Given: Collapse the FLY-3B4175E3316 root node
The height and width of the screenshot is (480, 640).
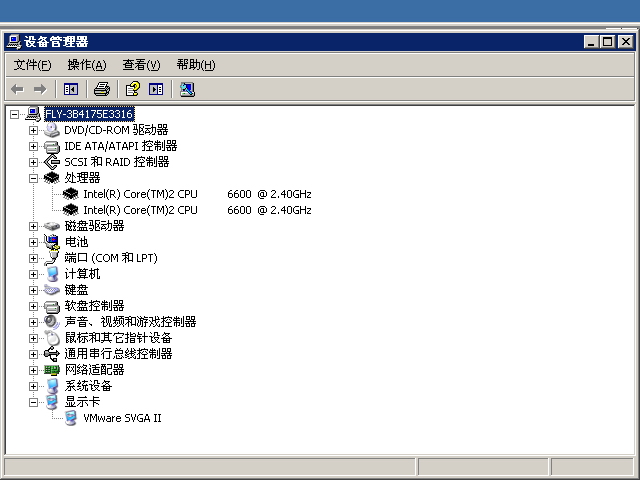Looking at the screenshot, I should [14, 114].
